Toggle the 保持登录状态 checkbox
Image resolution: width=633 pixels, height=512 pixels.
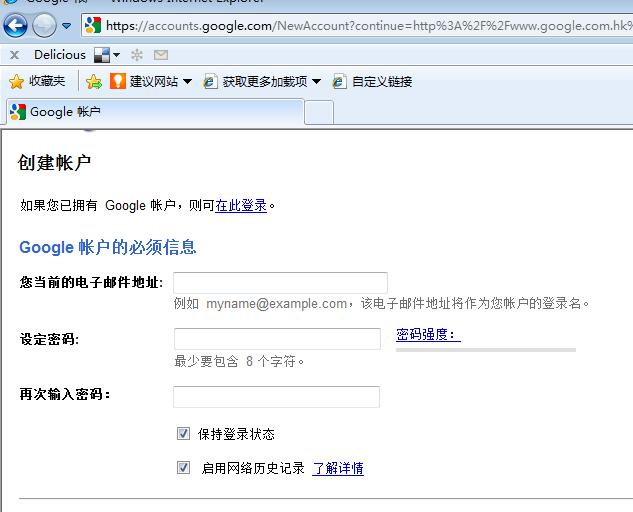[x=183, y=434]
